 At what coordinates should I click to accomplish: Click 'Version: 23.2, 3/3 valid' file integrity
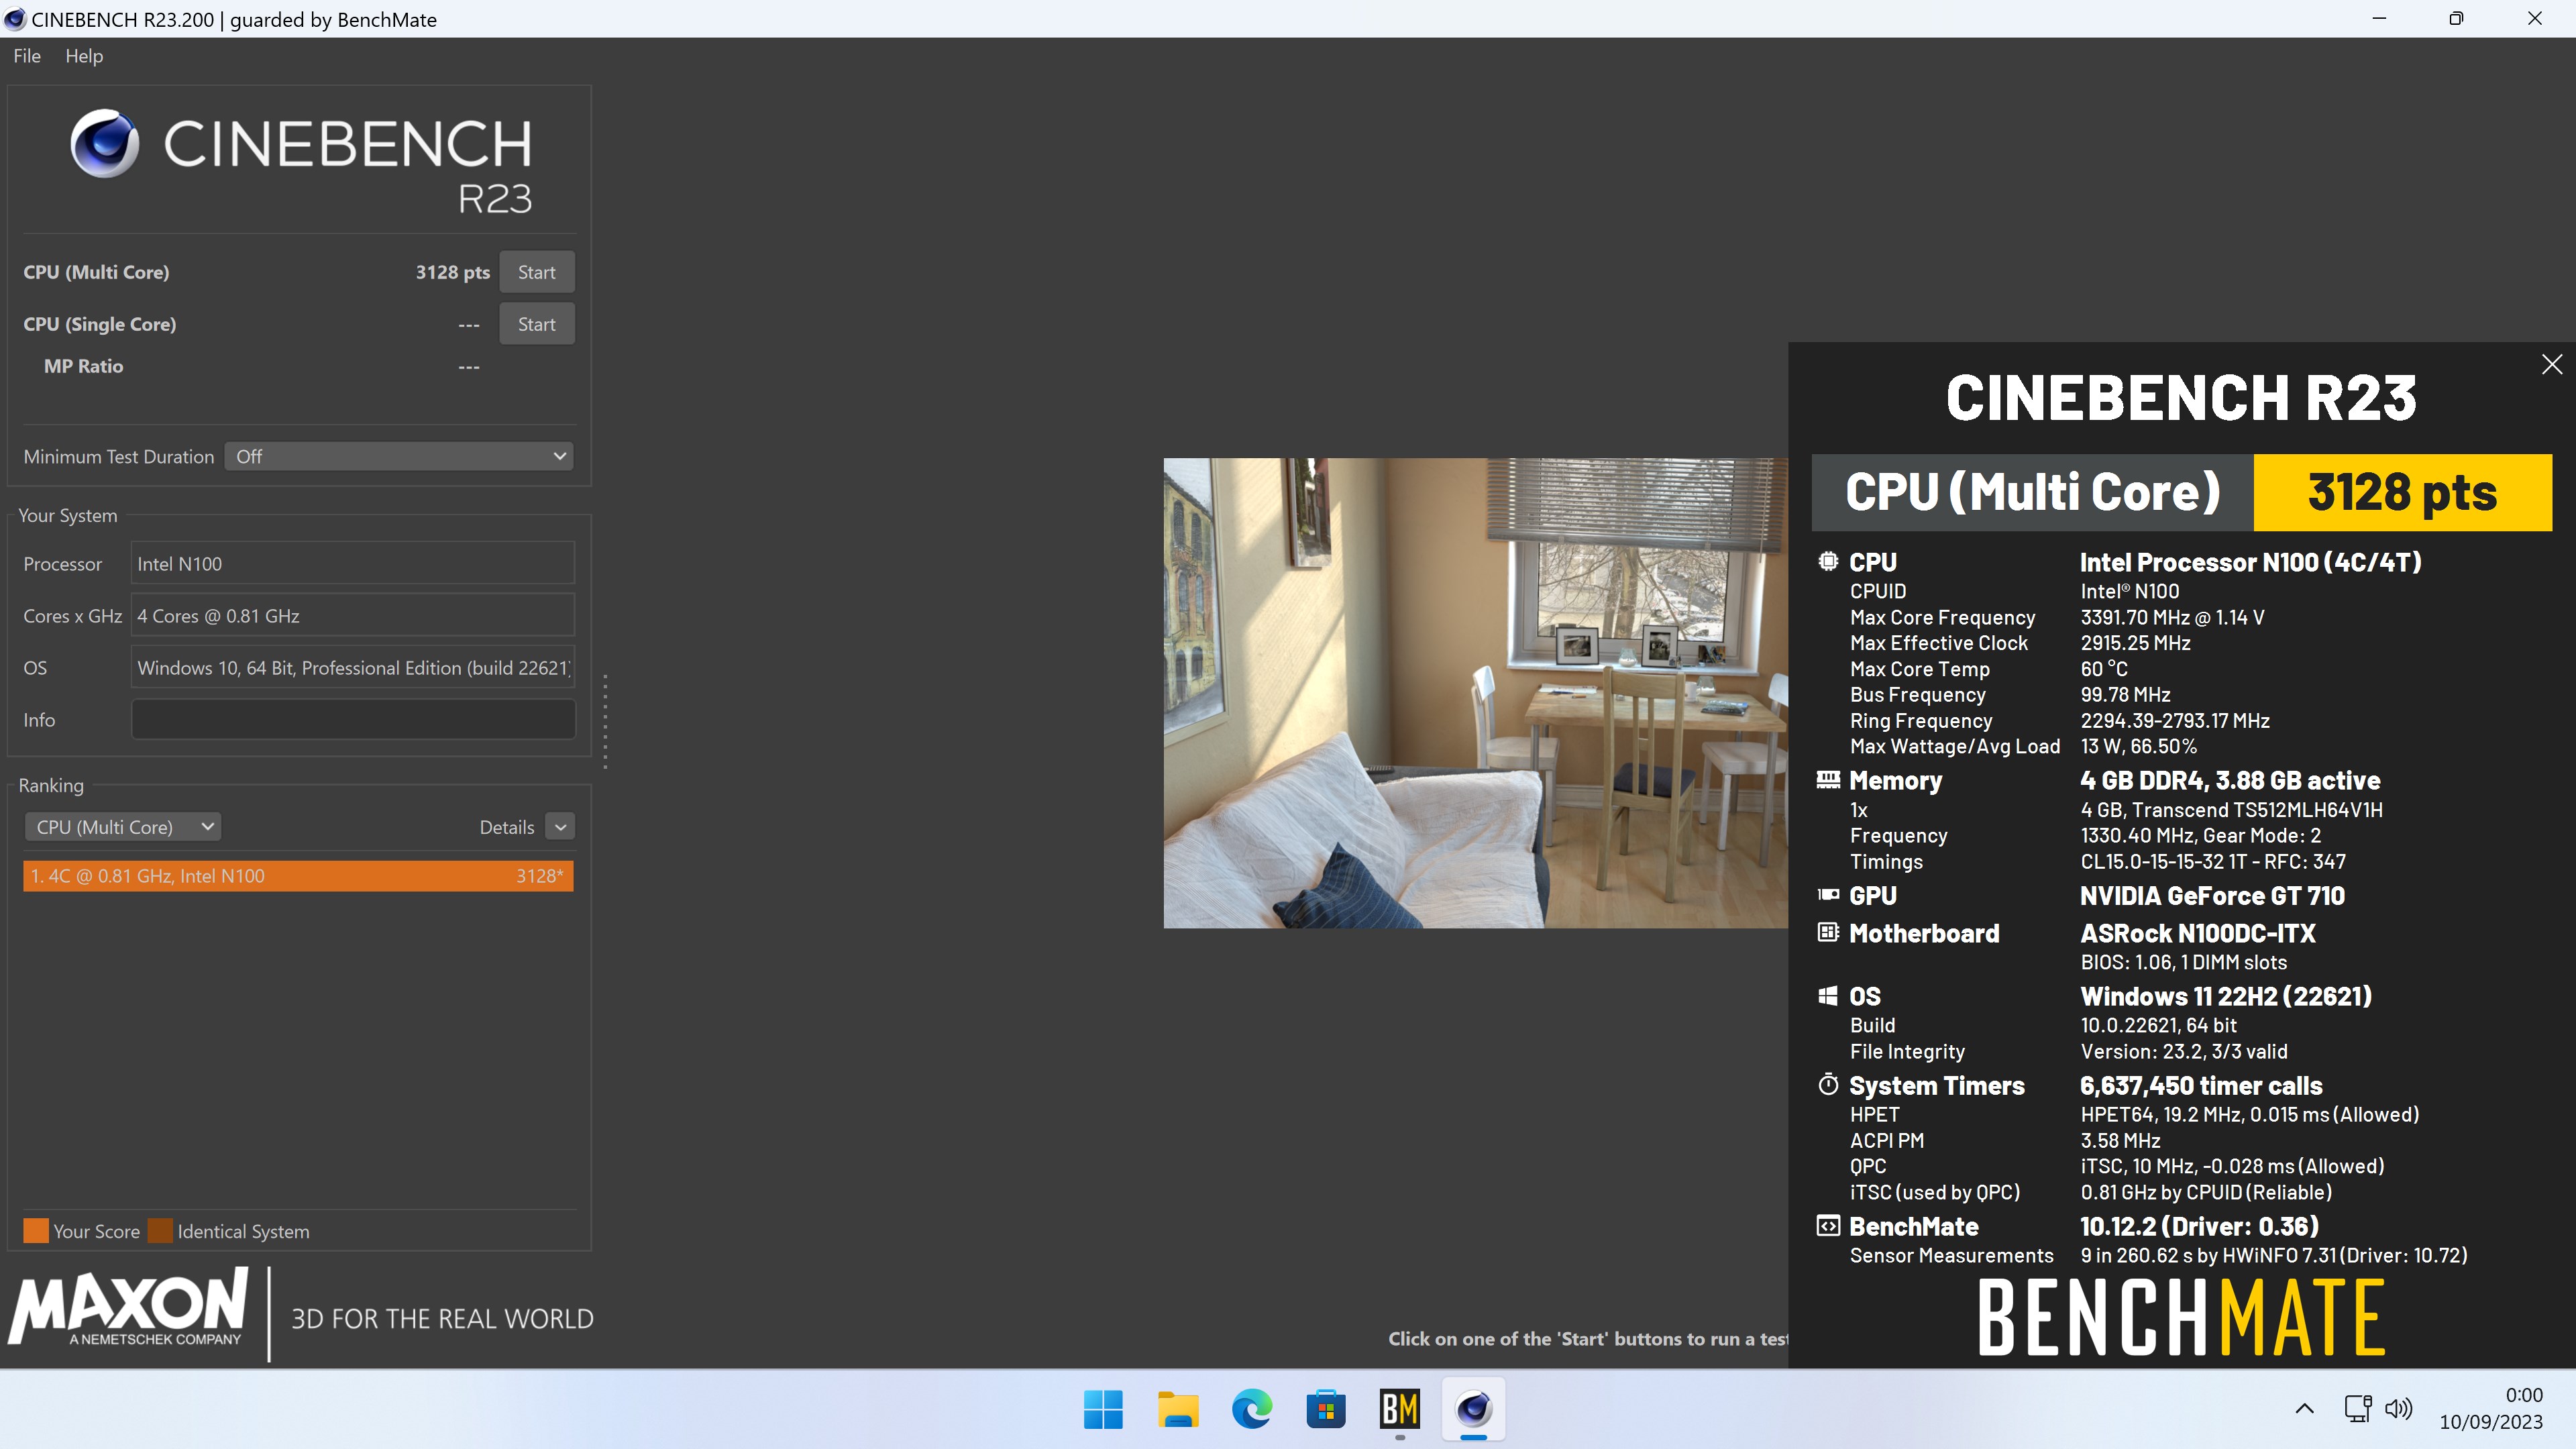point(2184,1051)
